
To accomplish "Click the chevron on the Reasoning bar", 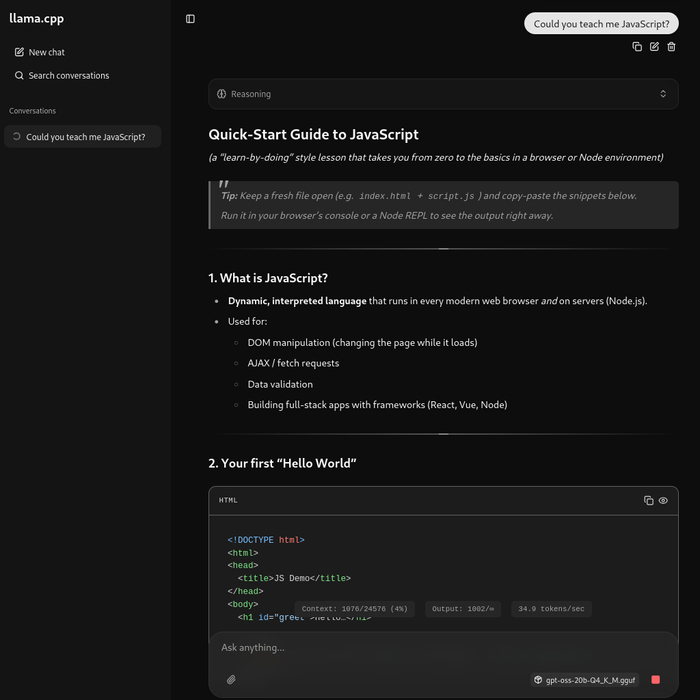I will [x=662, y=94].
